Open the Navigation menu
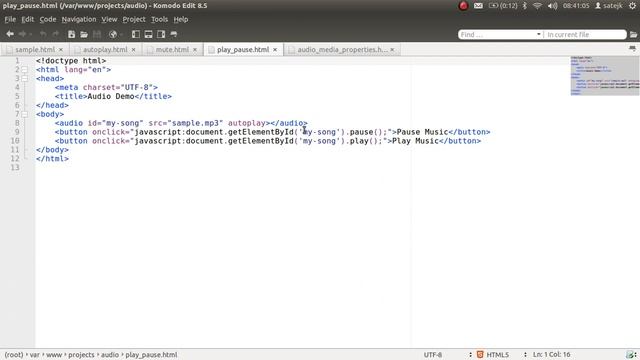Viewport: 640px width, 360px height. pos(79,19)
